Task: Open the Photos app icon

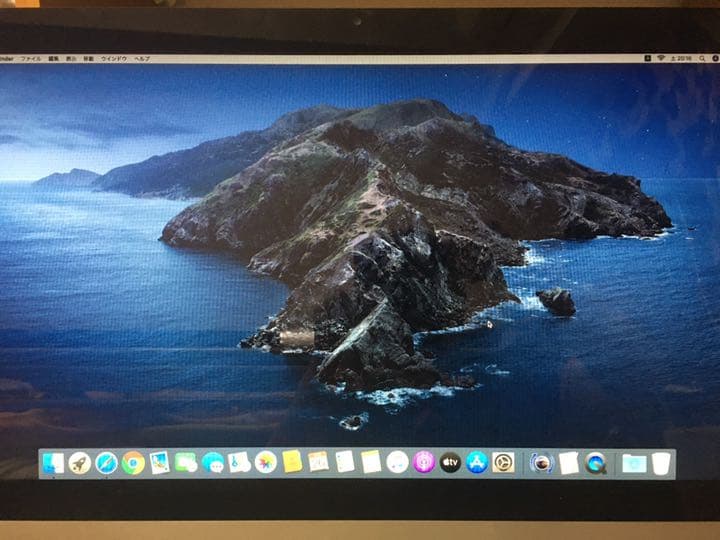Action: point(265,462)
